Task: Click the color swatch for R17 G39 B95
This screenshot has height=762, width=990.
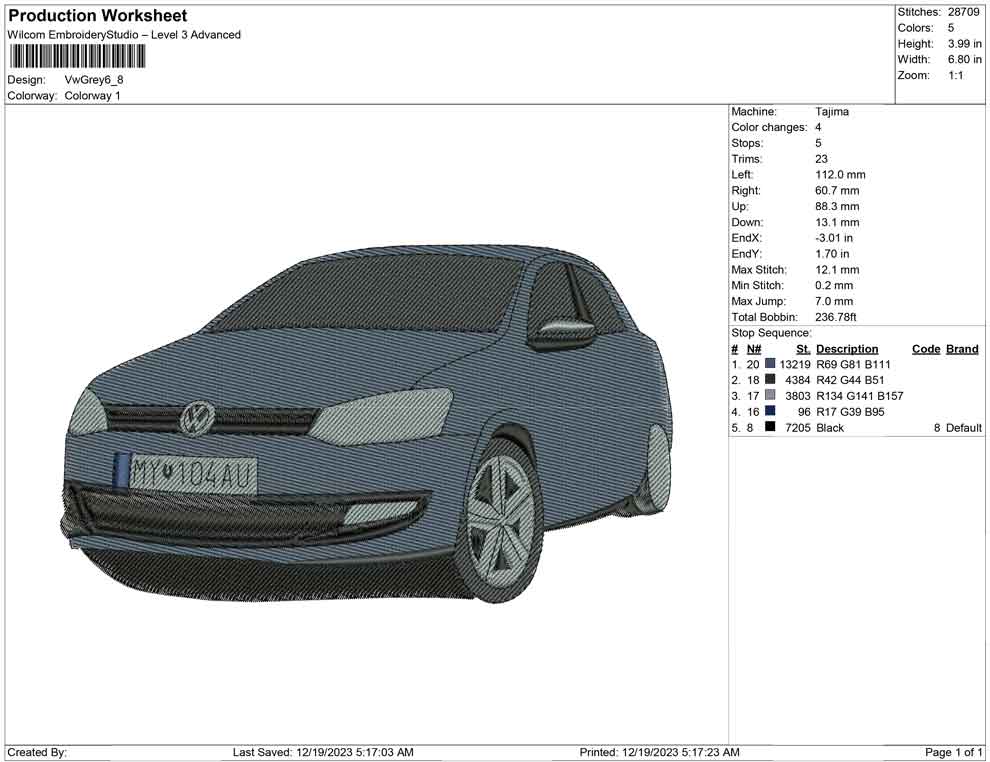Action: click(x=770, y=410)
